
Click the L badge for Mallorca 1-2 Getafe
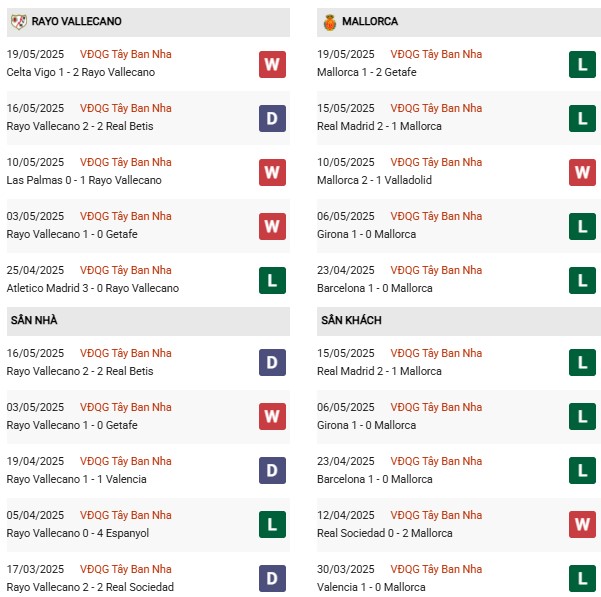(582, 64)
